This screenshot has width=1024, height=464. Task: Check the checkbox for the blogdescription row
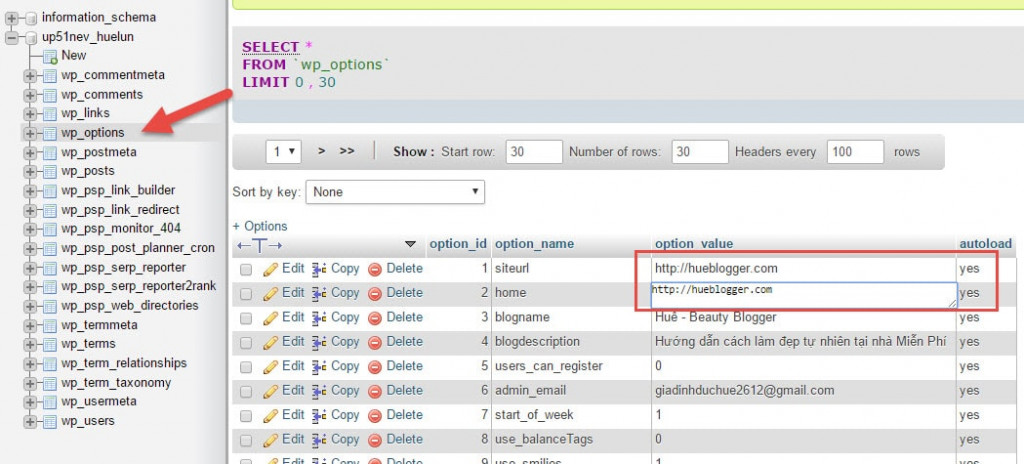[246, 342]
